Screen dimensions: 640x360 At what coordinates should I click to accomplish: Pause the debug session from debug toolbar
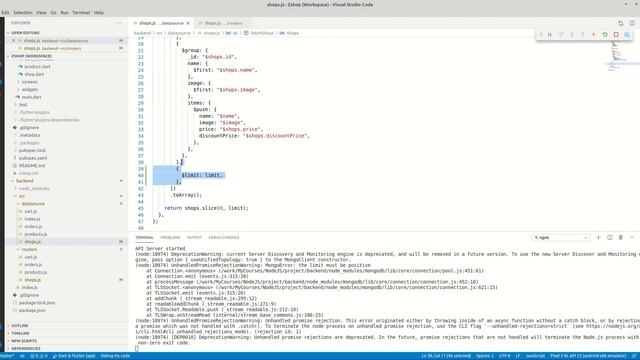[549, 35]
